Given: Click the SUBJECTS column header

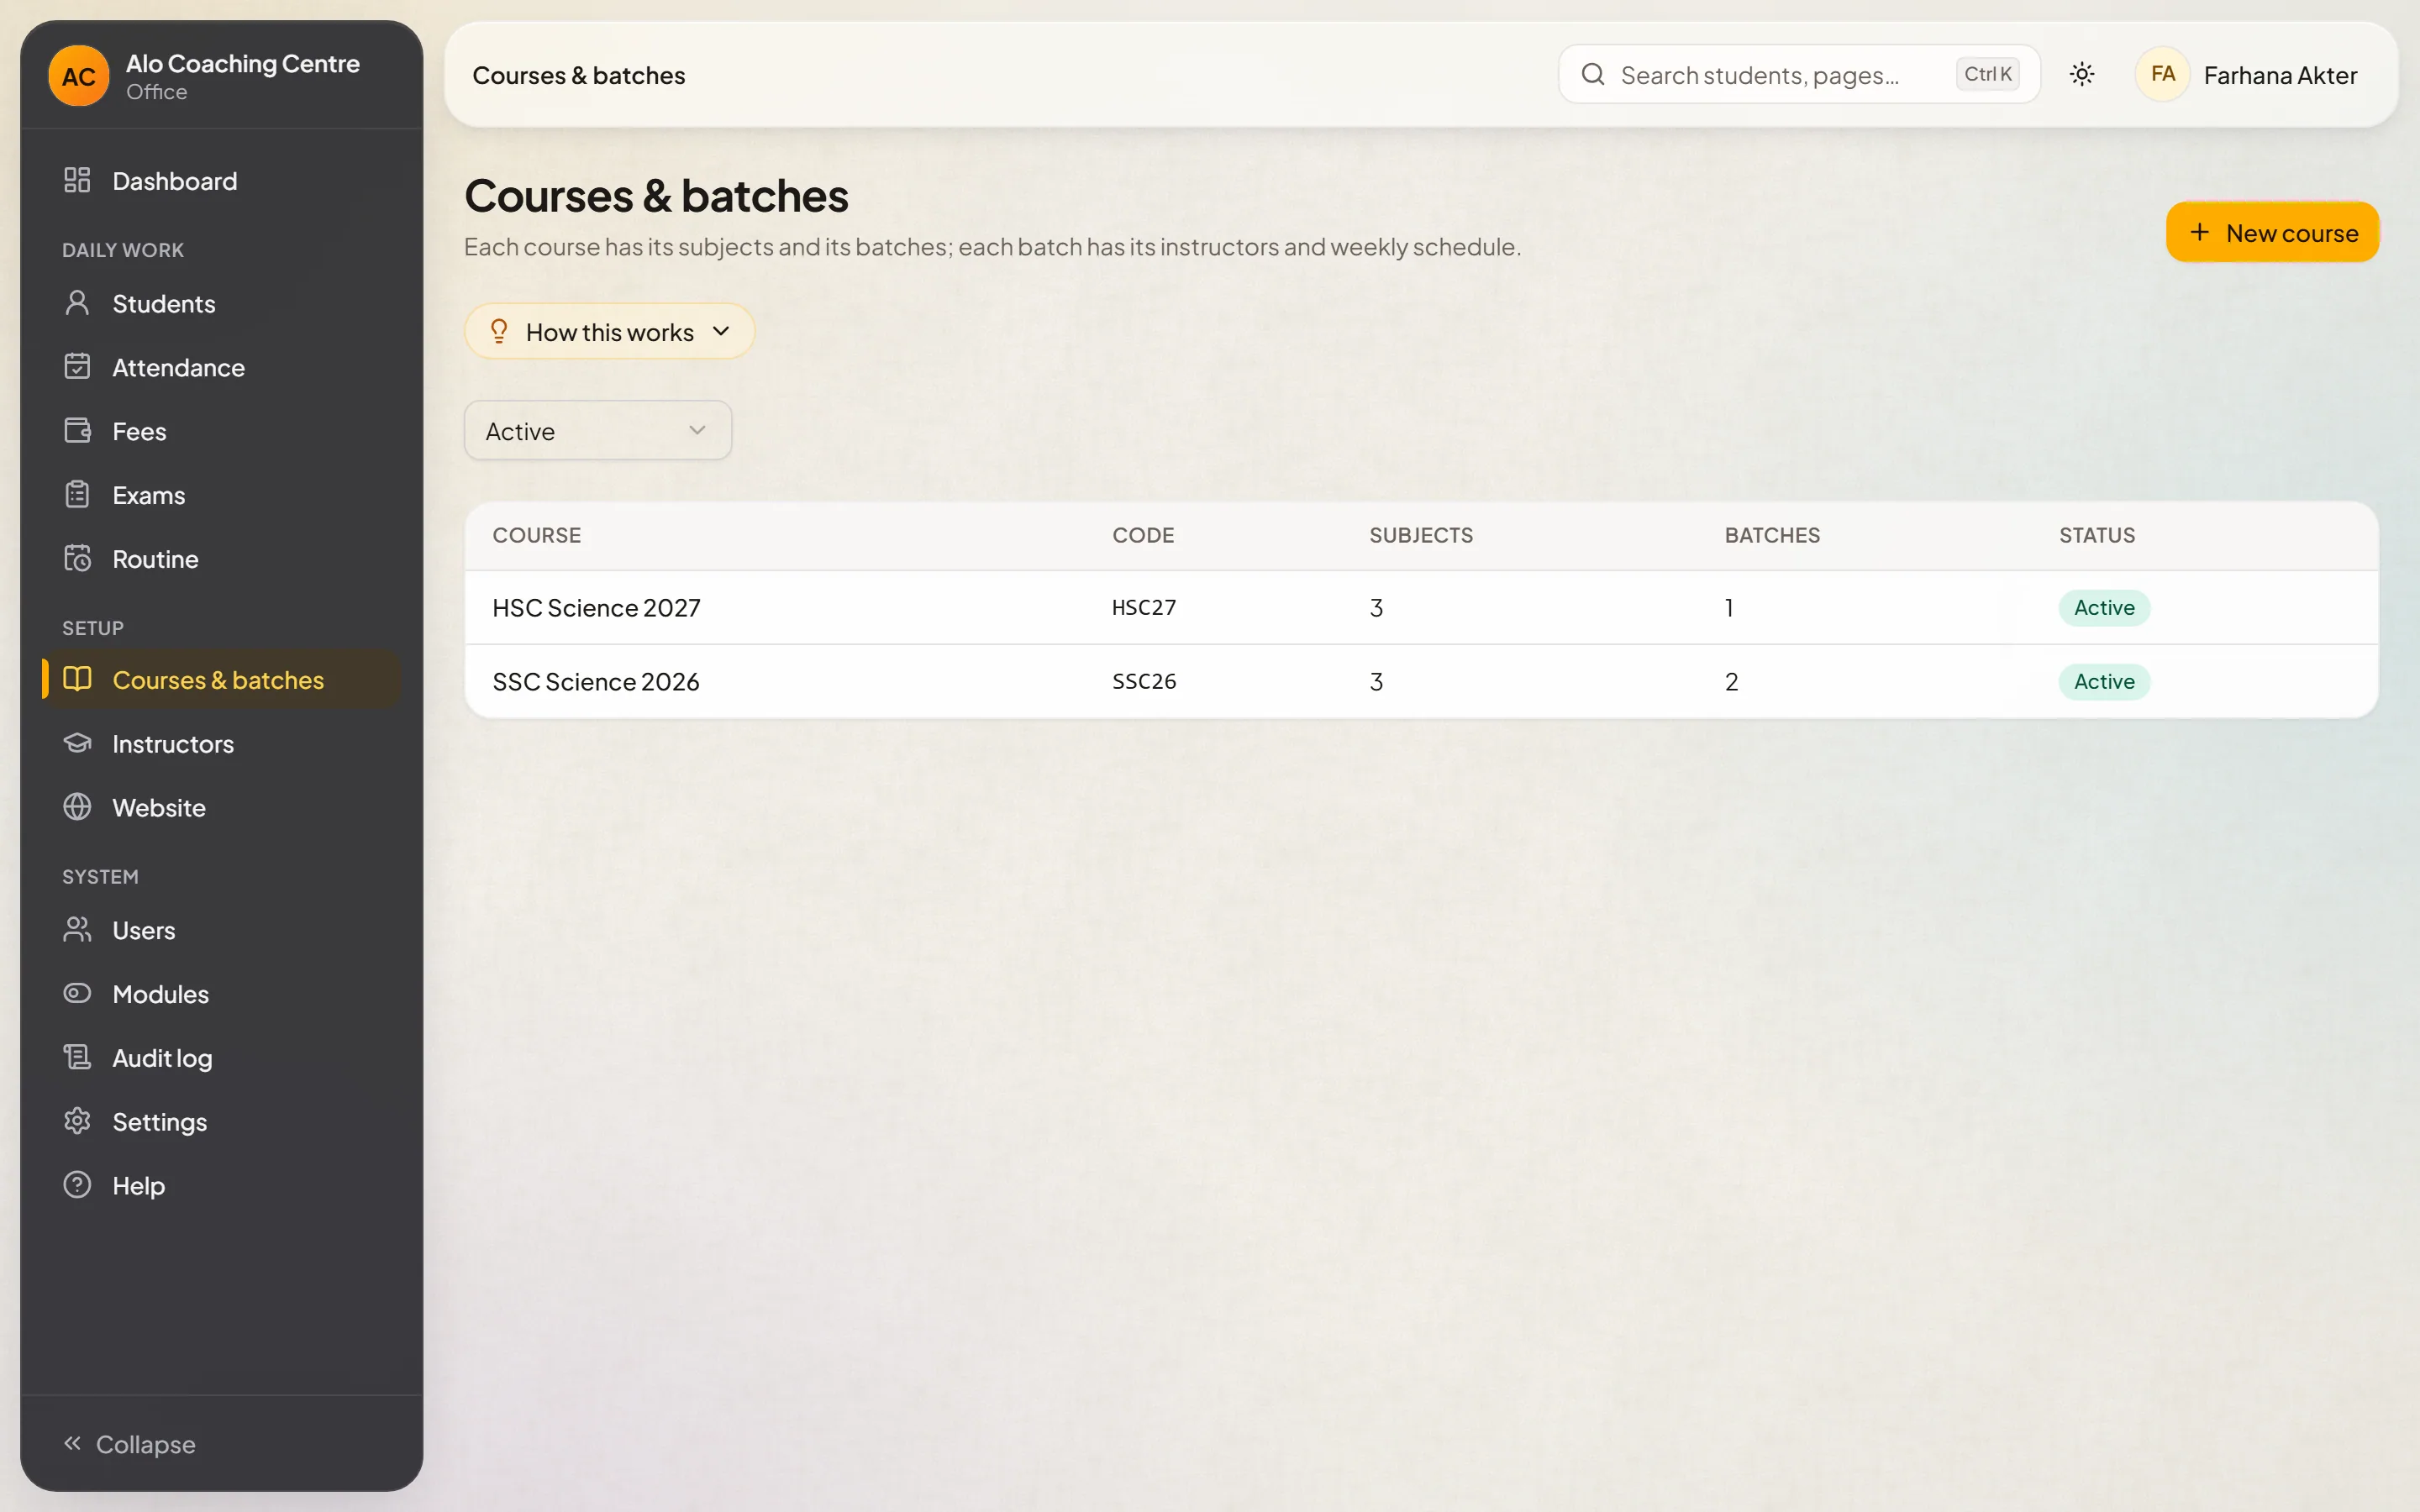Looking at the screenshot, I should pos(1421,535).
